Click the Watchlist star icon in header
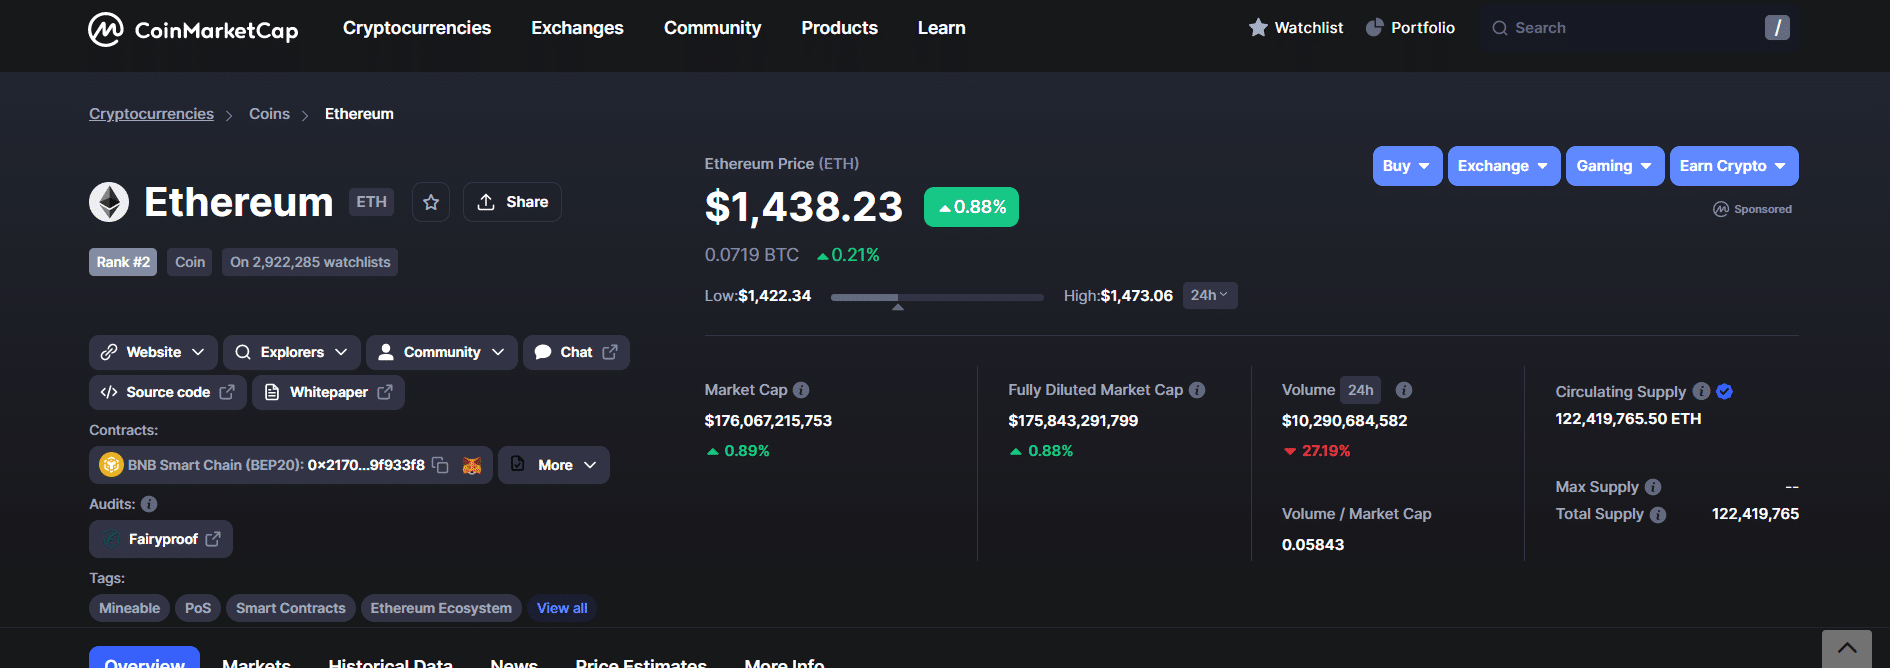This screenshot has width=1890, height=668. point(1258,28)
